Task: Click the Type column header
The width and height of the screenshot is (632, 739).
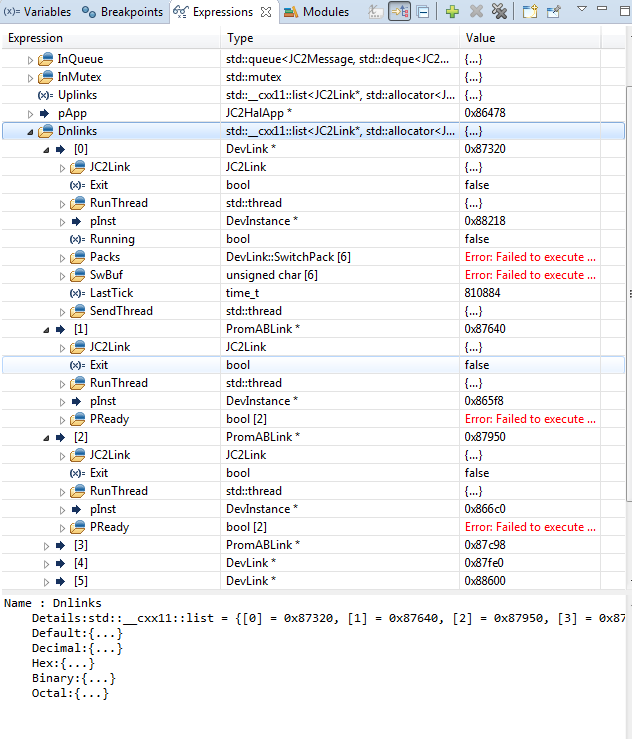Action: [340, 38]
